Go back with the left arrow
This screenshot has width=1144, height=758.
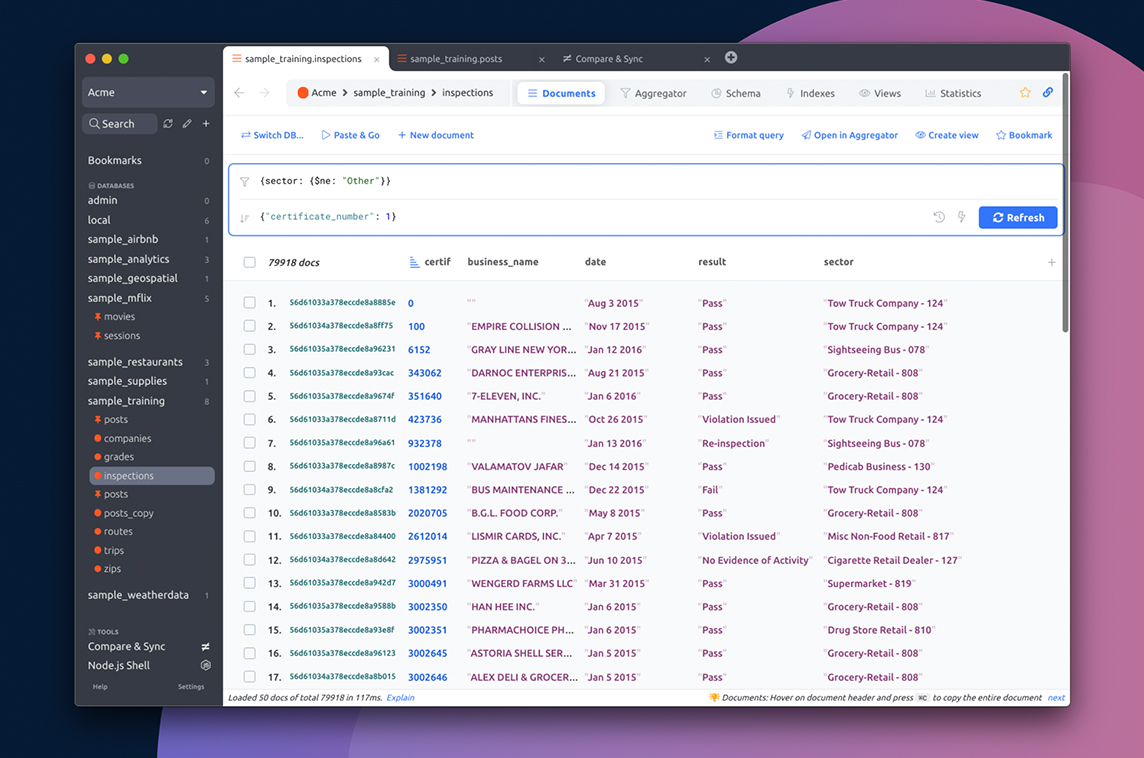click(239, 93)
